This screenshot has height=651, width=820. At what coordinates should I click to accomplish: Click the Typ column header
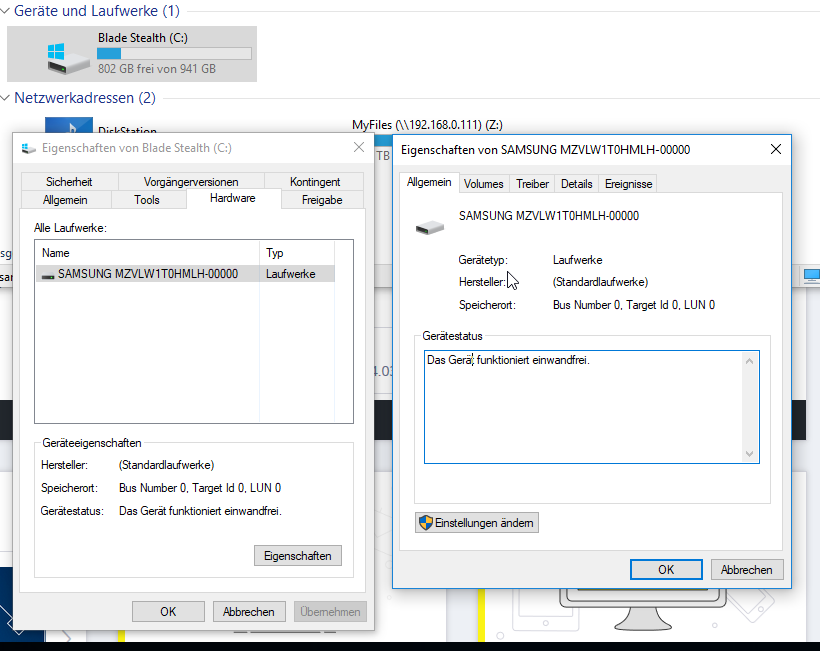tap(297, 253)
